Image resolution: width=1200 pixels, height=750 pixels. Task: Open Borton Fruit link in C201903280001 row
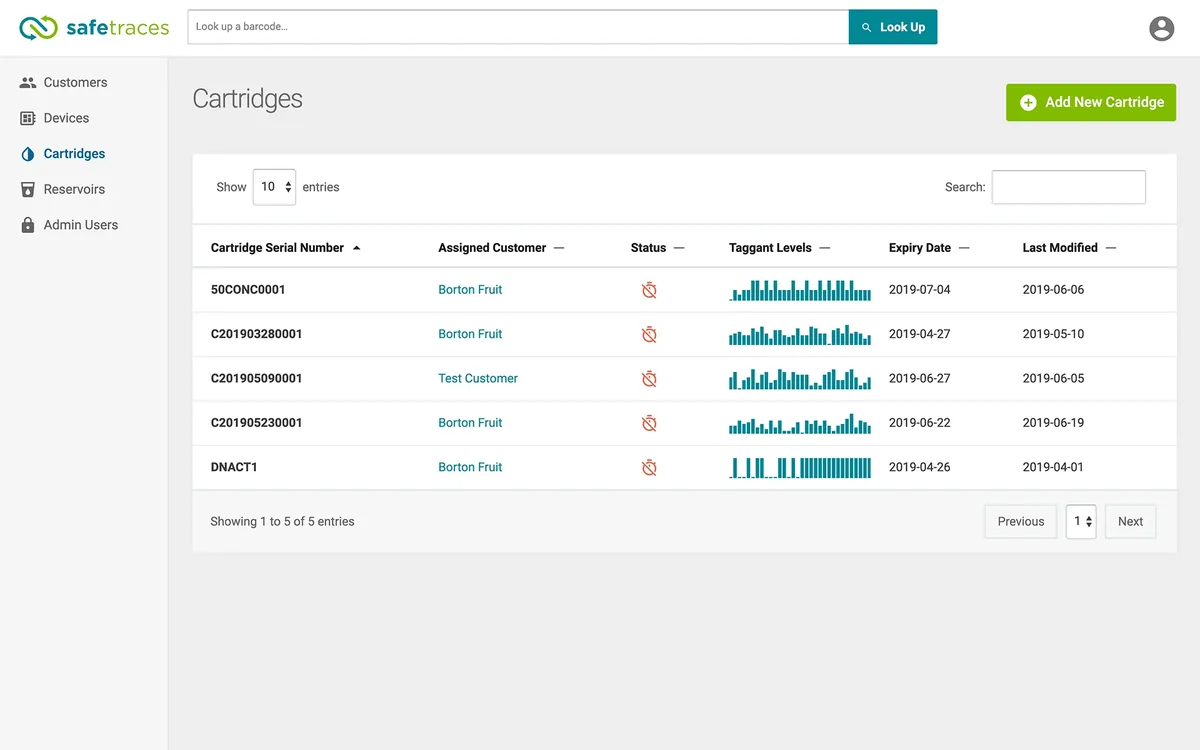point(470,334)
